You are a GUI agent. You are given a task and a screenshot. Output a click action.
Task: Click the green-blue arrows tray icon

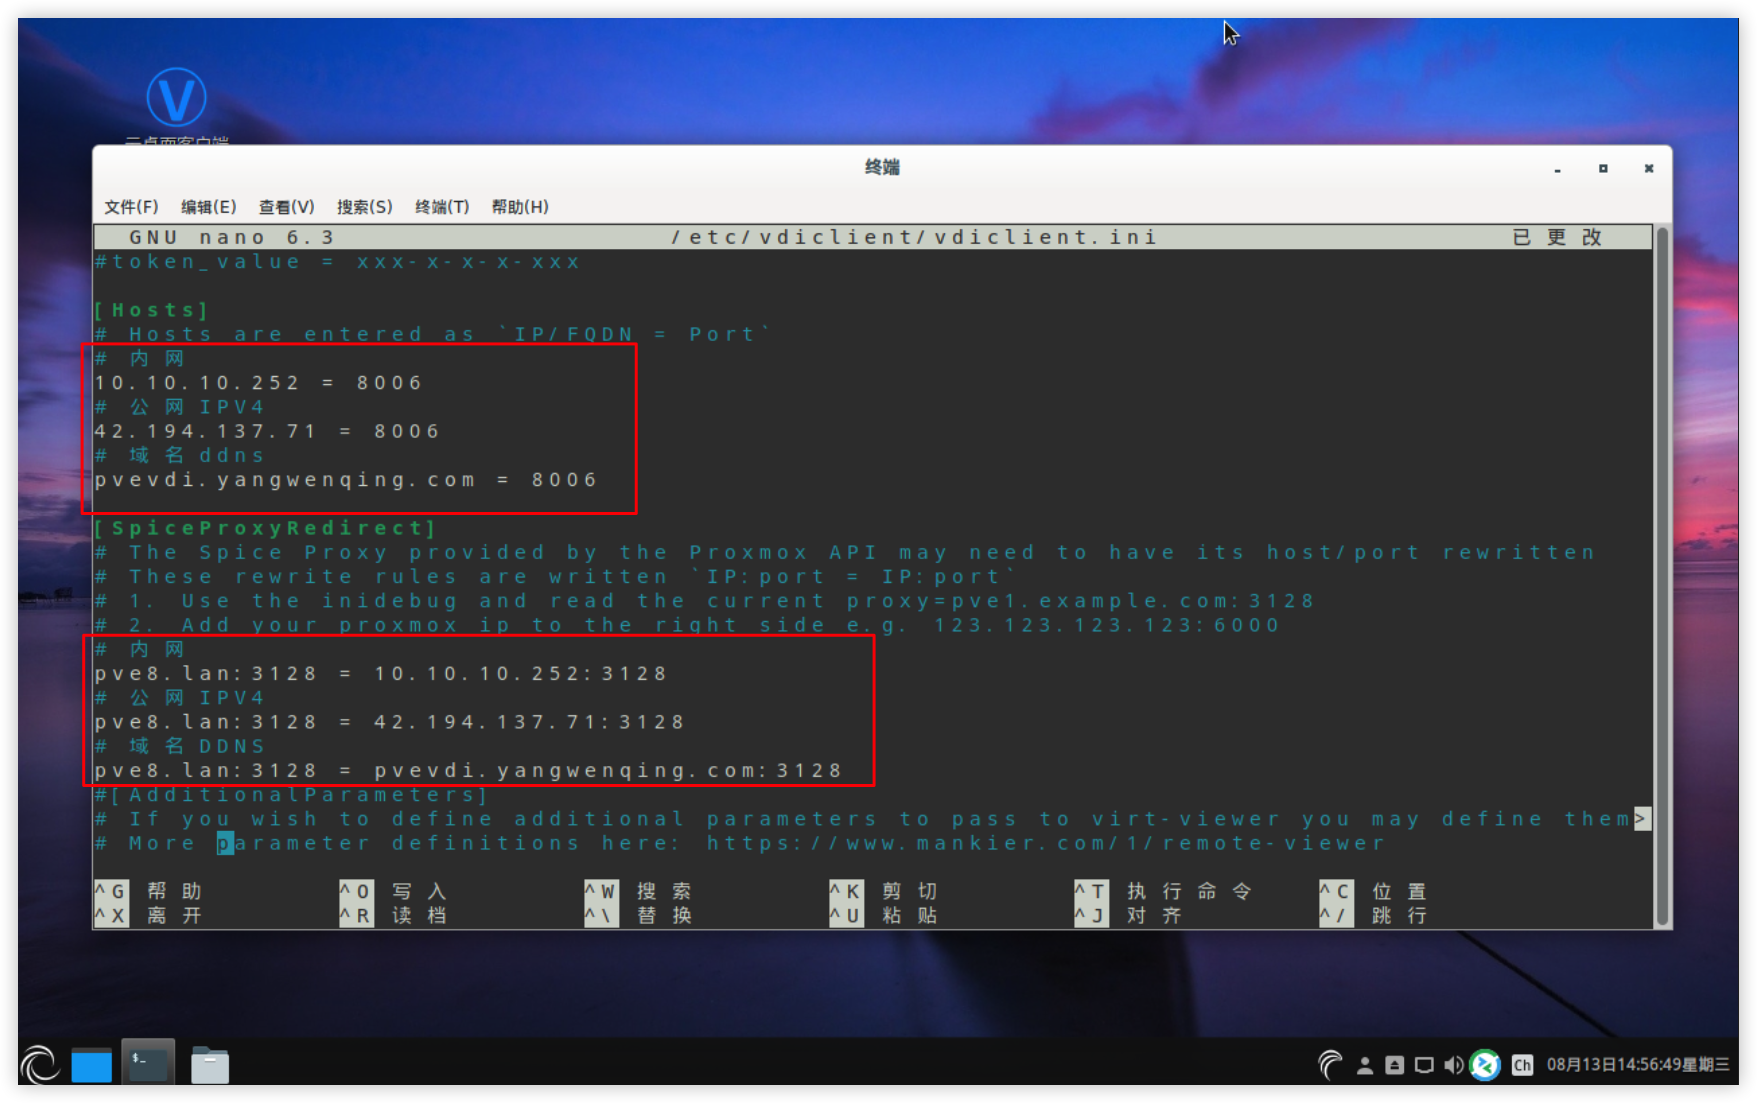(1486, 1066)
